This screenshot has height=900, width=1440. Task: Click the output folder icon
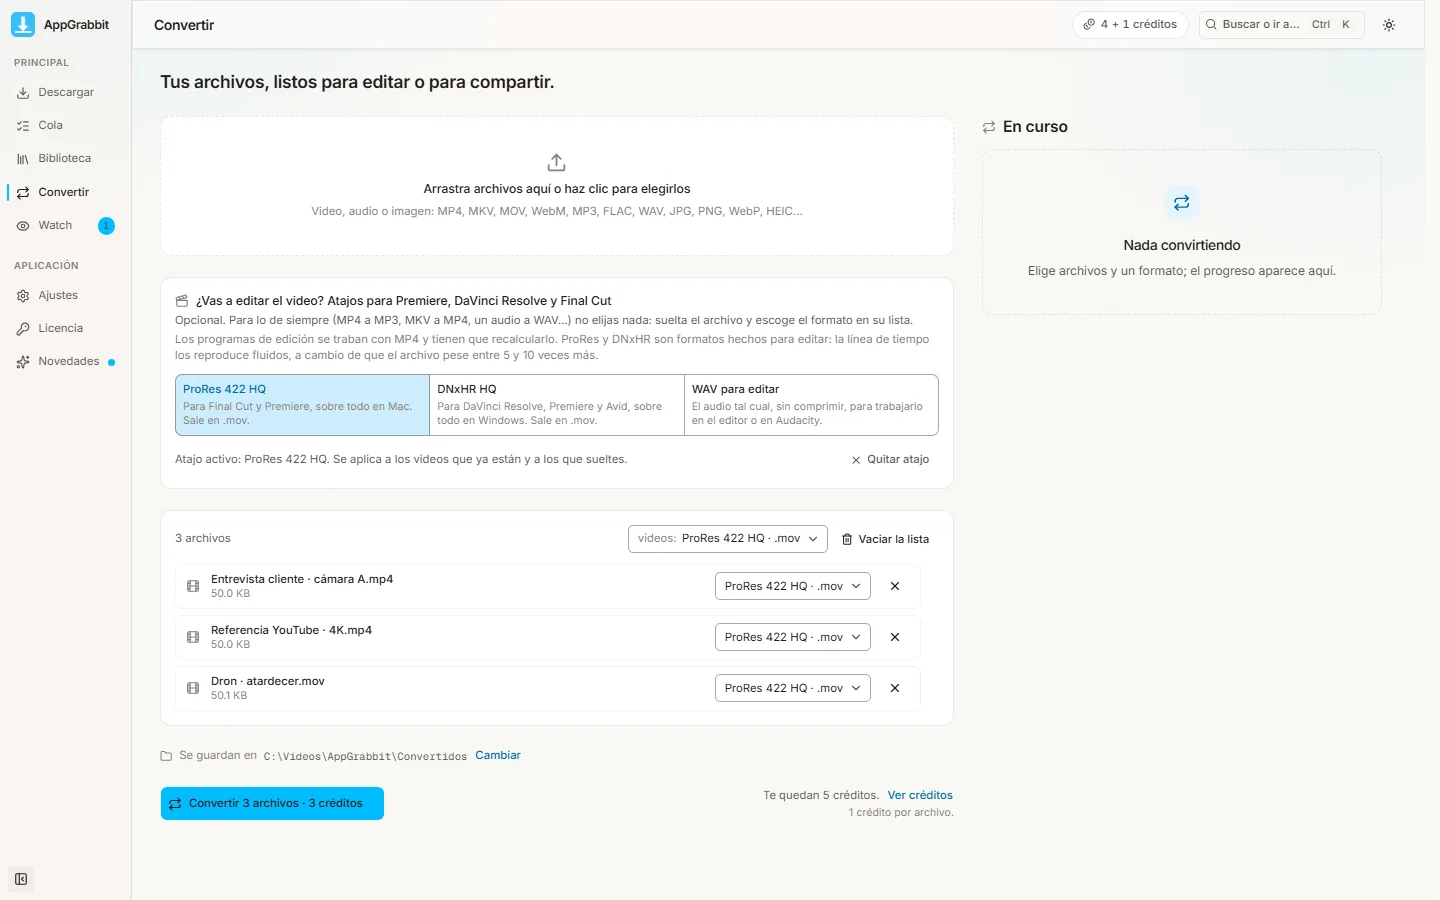coord(166,756)
